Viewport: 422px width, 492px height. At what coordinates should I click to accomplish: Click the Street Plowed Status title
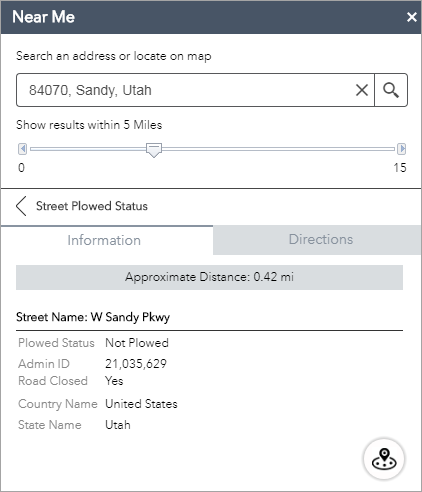[x=92, y=206]
